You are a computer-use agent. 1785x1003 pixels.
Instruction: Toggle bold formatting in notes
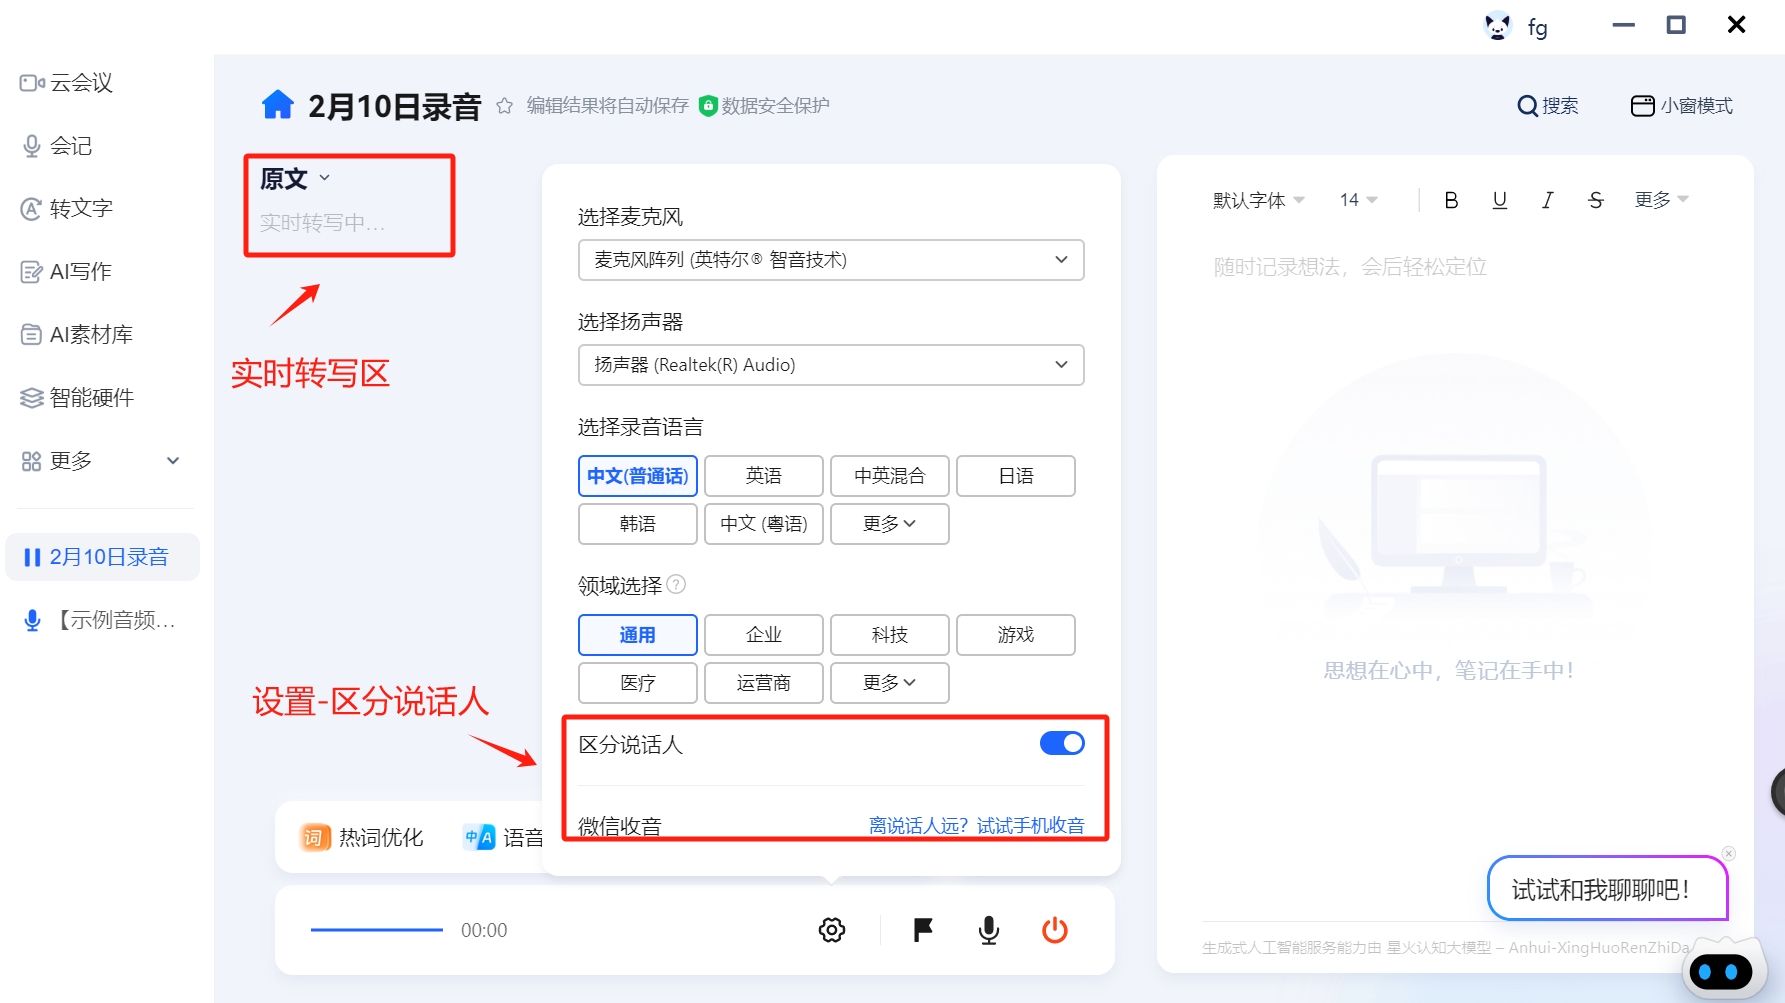pyautogui.click(x=1451, y=200)
